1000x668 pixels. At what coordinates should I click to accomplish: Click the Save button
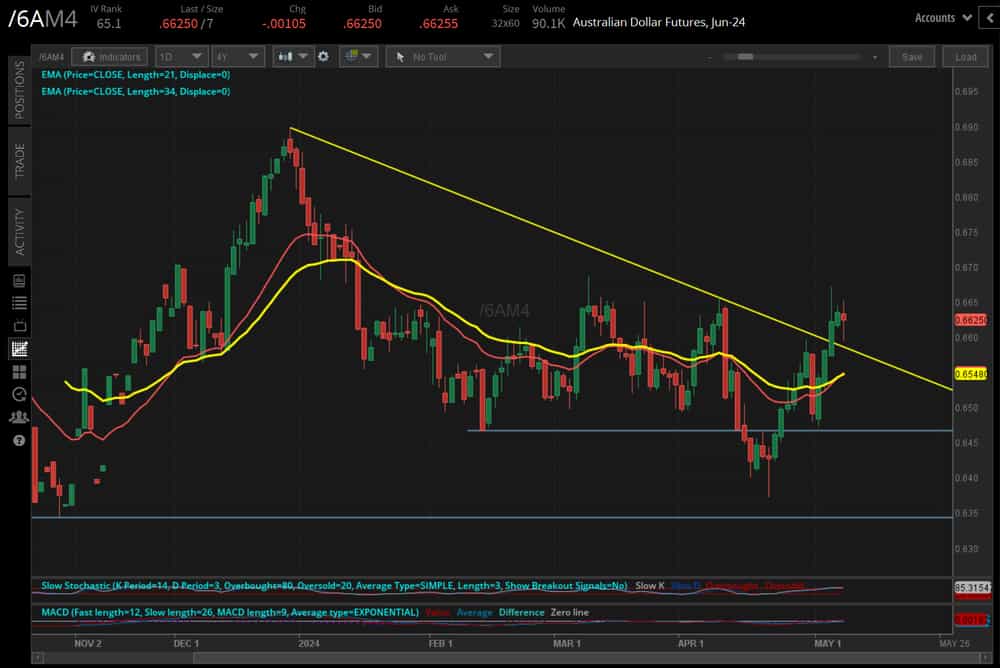[x=911, y=57]
